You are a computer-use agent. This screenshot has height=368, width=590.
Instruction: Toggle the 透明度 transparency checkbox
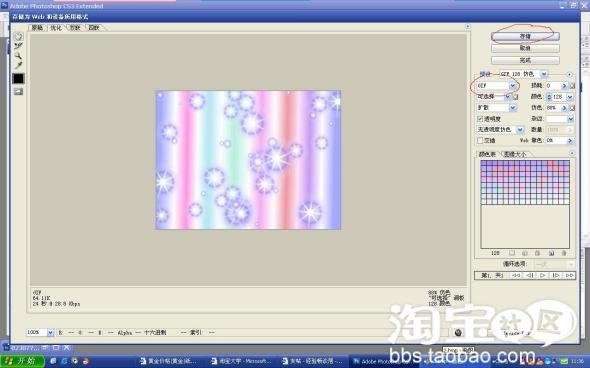(x=480, y=119)
